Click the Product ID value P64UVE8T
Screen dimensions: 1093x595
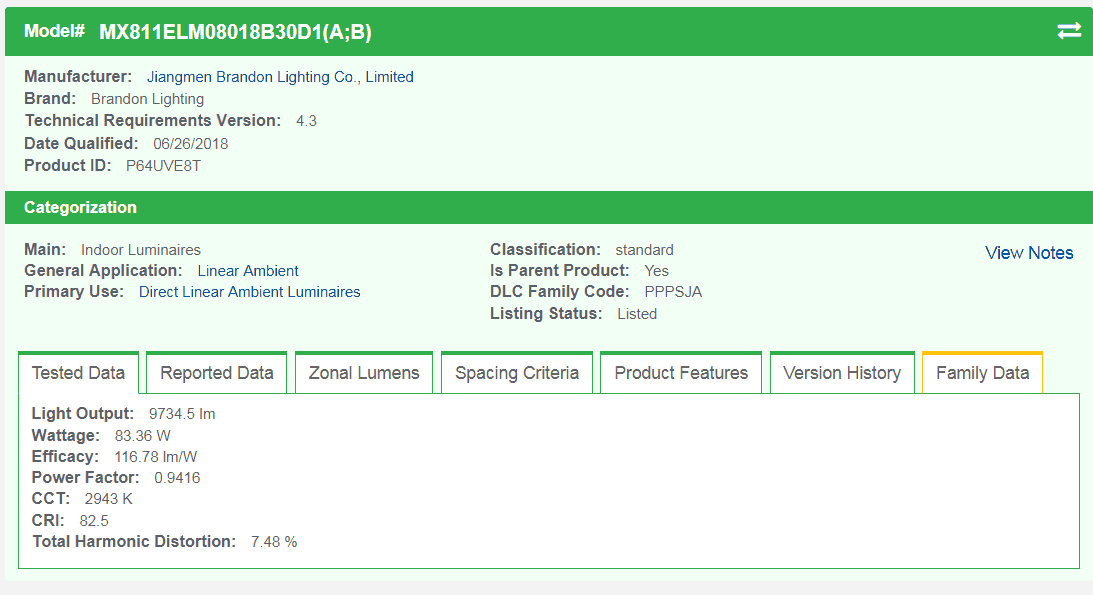pos(163,166)
